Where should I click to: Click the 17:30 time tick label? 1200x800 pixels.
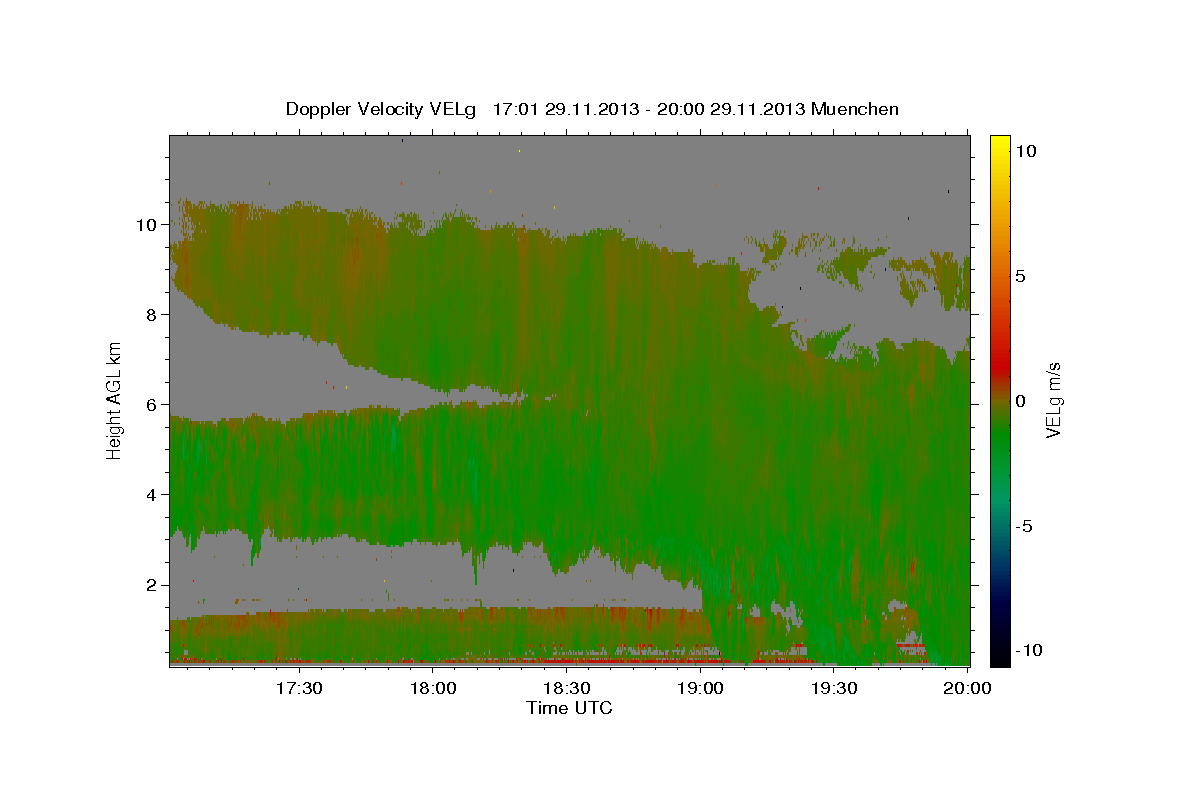click(298, 688)
